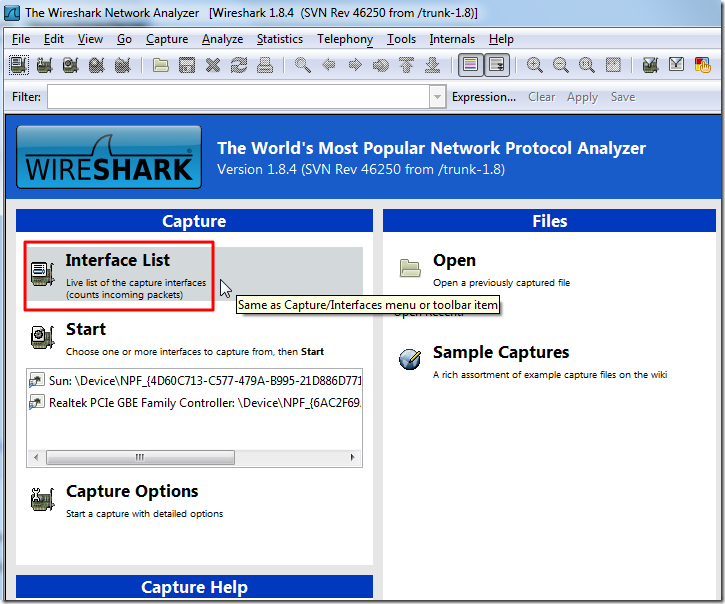Screen dimensions: 725x604
Task: Find a packet with magnifier icon
Action: (x=303, y=65)
